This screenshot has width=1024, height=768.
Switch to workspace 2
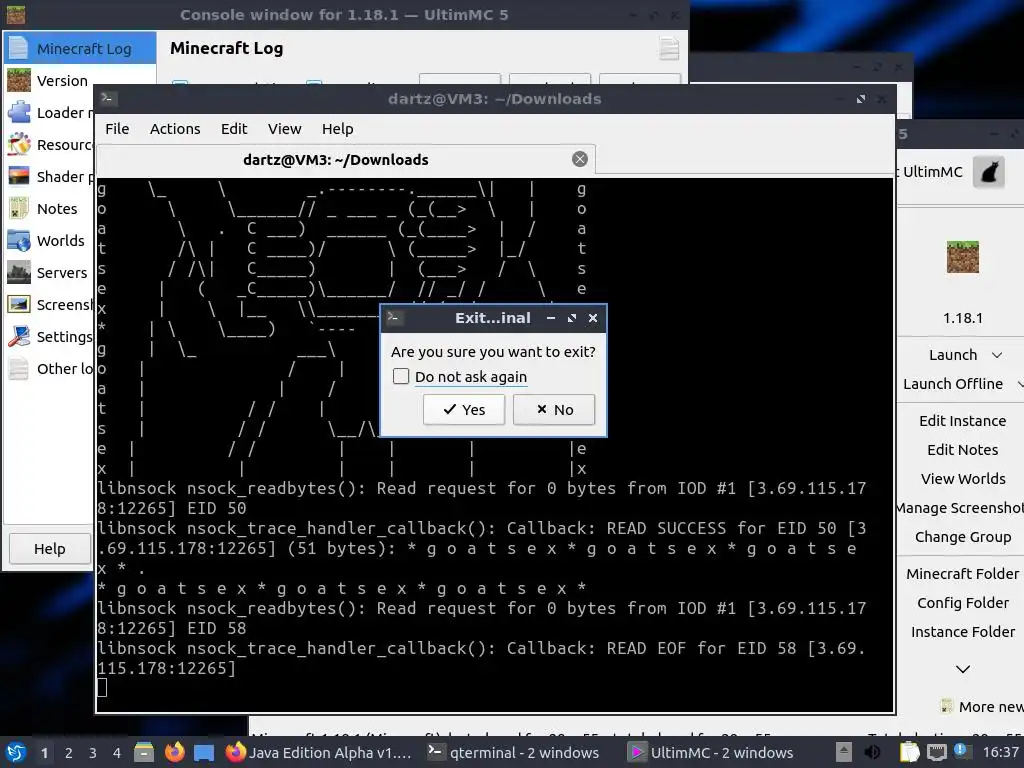69,753
